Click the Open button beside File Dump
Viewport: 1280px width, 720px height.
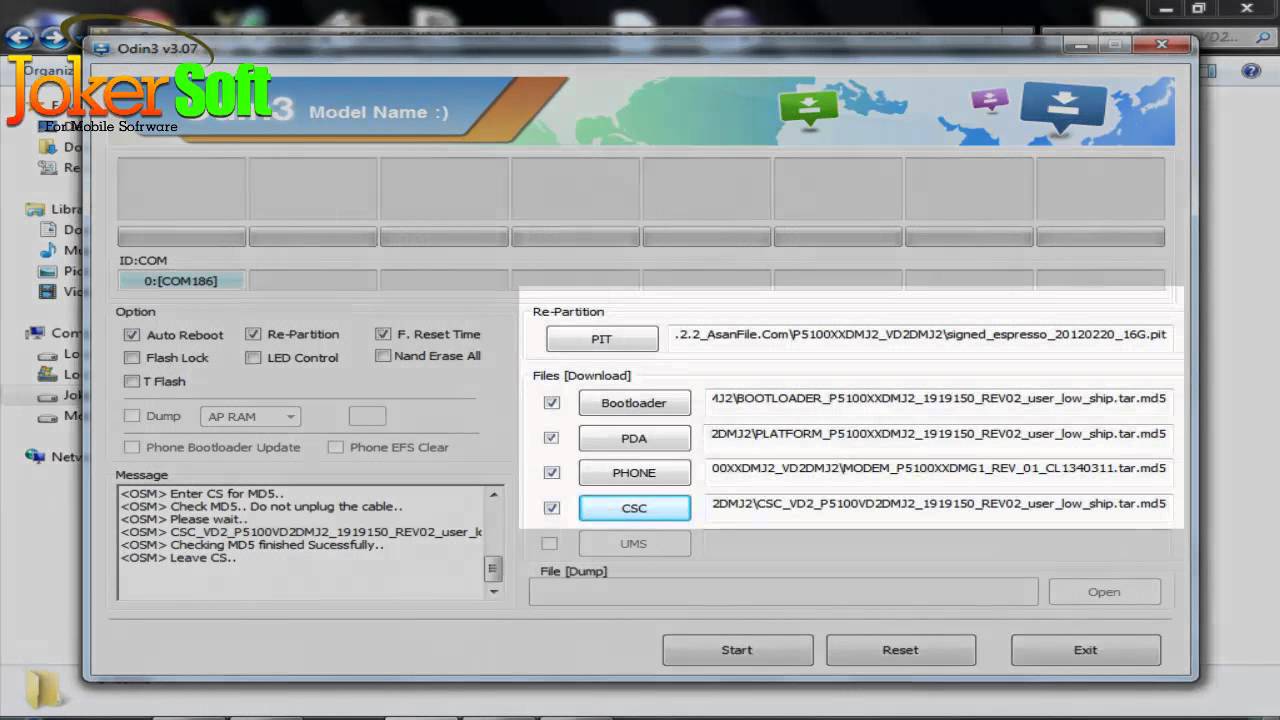point(1104,592)
